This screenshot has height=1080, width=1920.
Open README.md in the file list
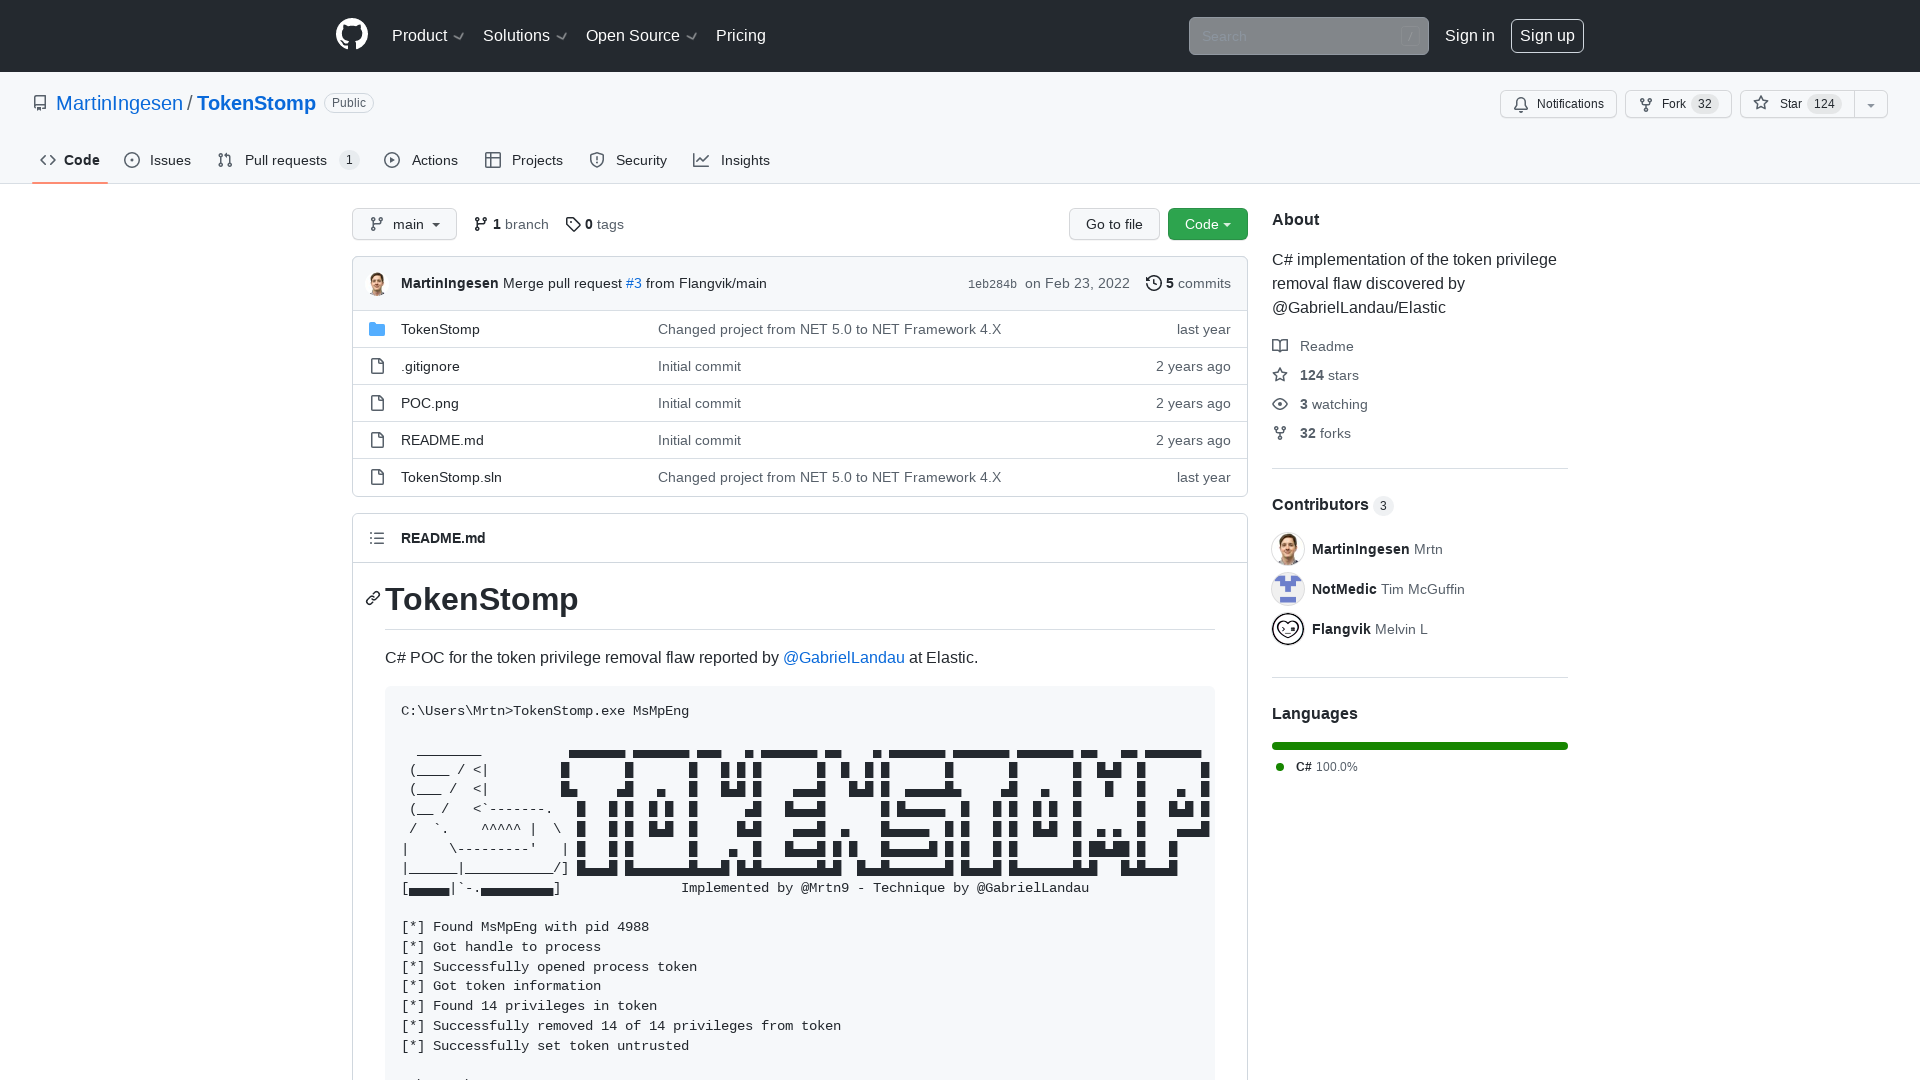(442, 440)
